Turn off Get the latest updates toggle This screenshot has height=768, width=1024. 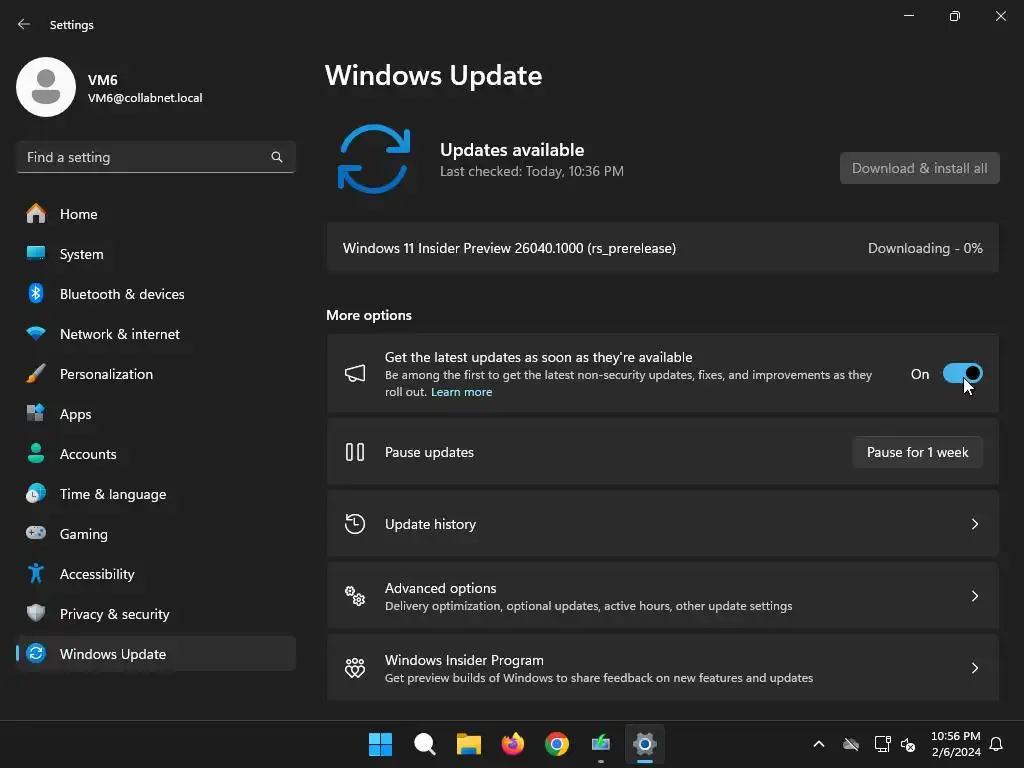tap(963, 374)
